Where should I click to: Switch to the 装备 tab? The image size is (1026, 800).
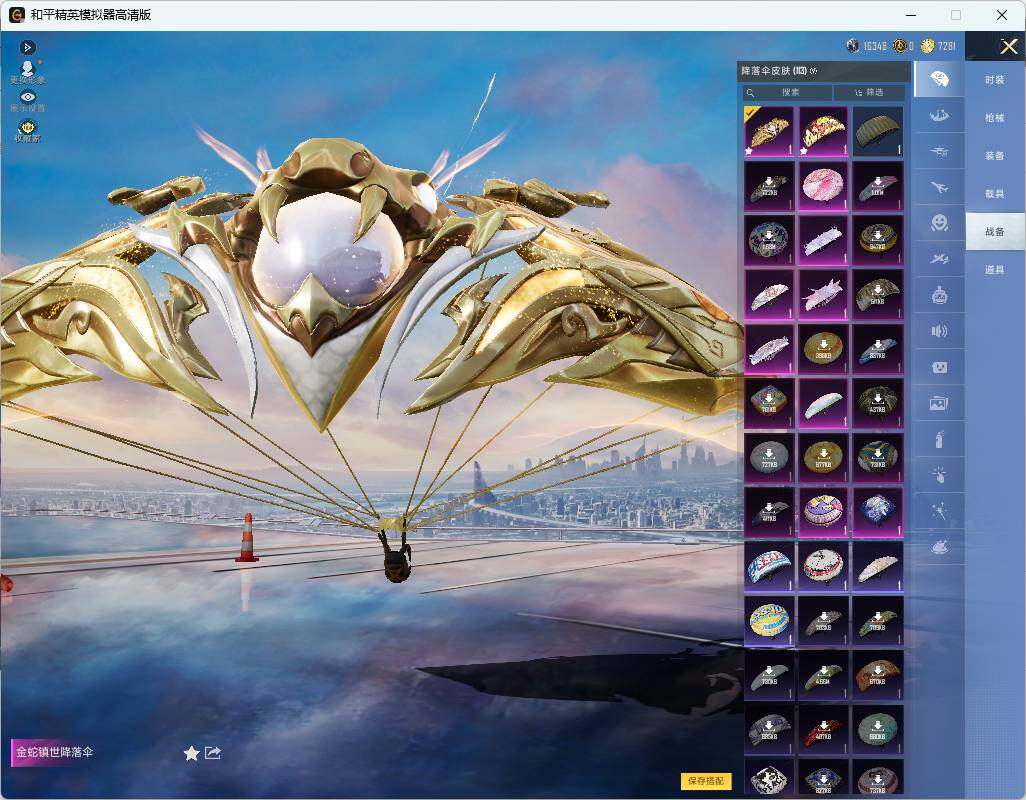coord(995,156)
